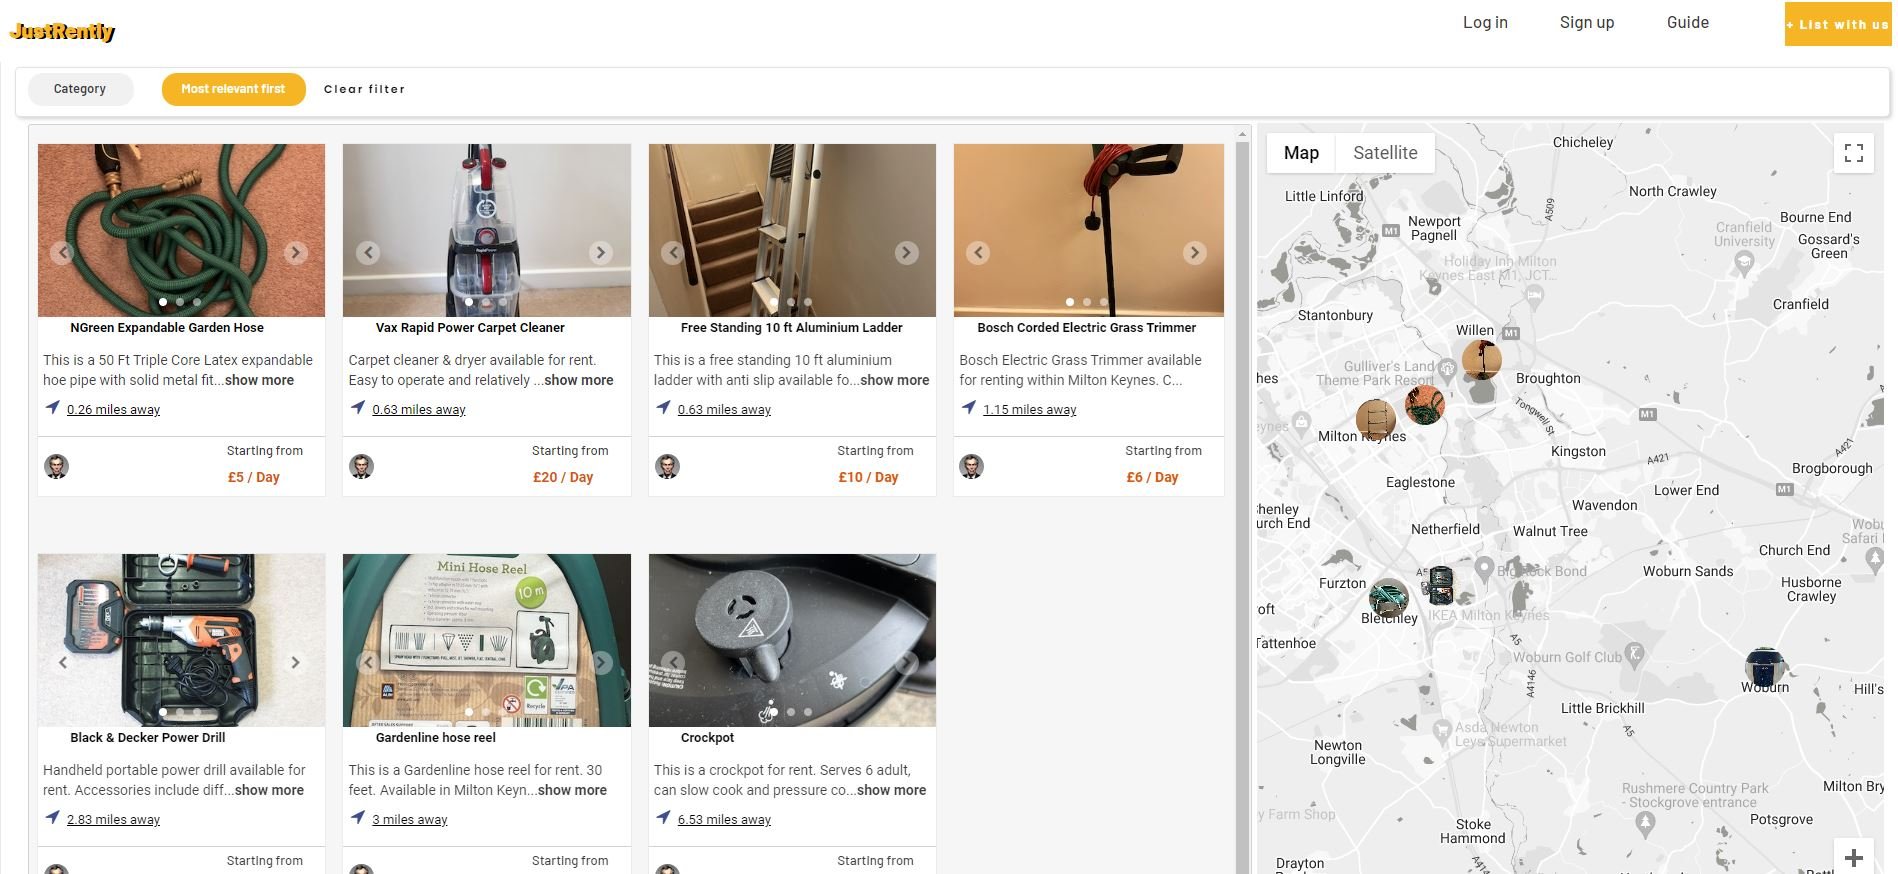Switch the map to Satellite view
This screenshot has height=874, width=1898.
click(x=1385, y=153)
